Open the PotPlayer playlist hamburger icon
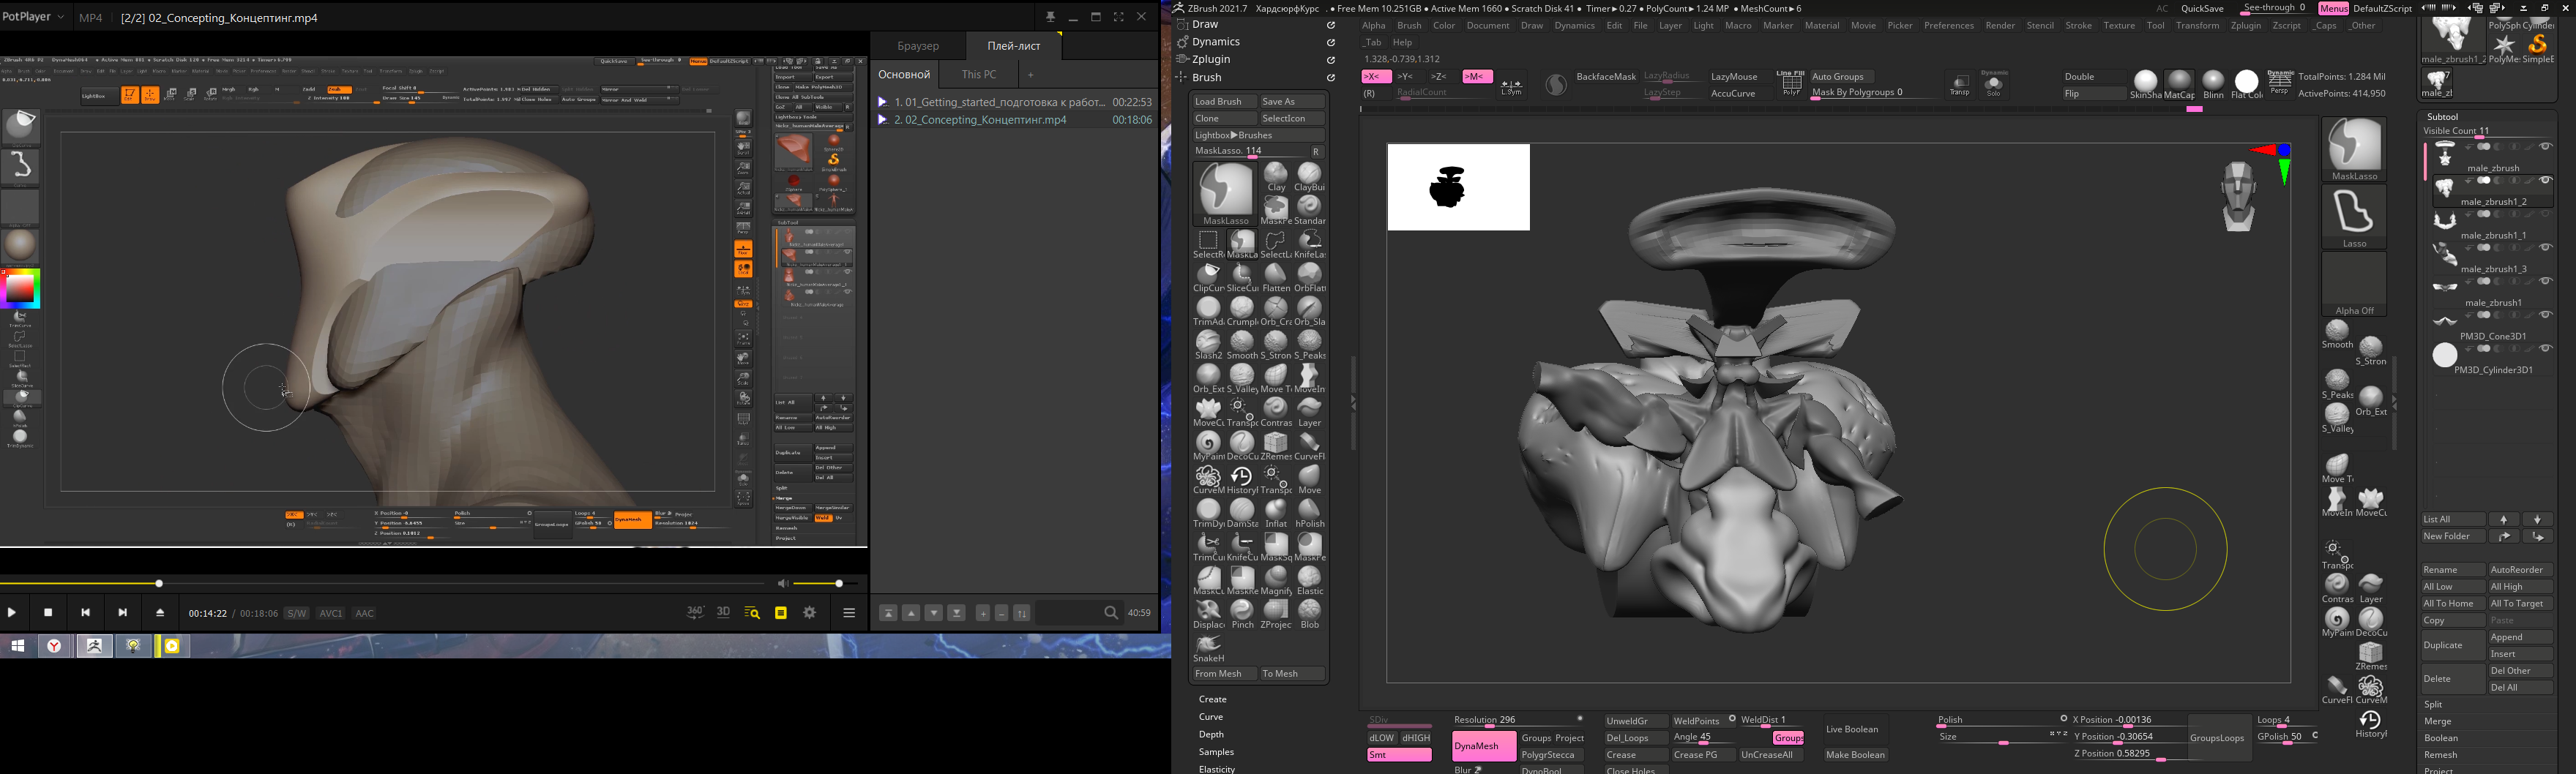 point(849,613)
